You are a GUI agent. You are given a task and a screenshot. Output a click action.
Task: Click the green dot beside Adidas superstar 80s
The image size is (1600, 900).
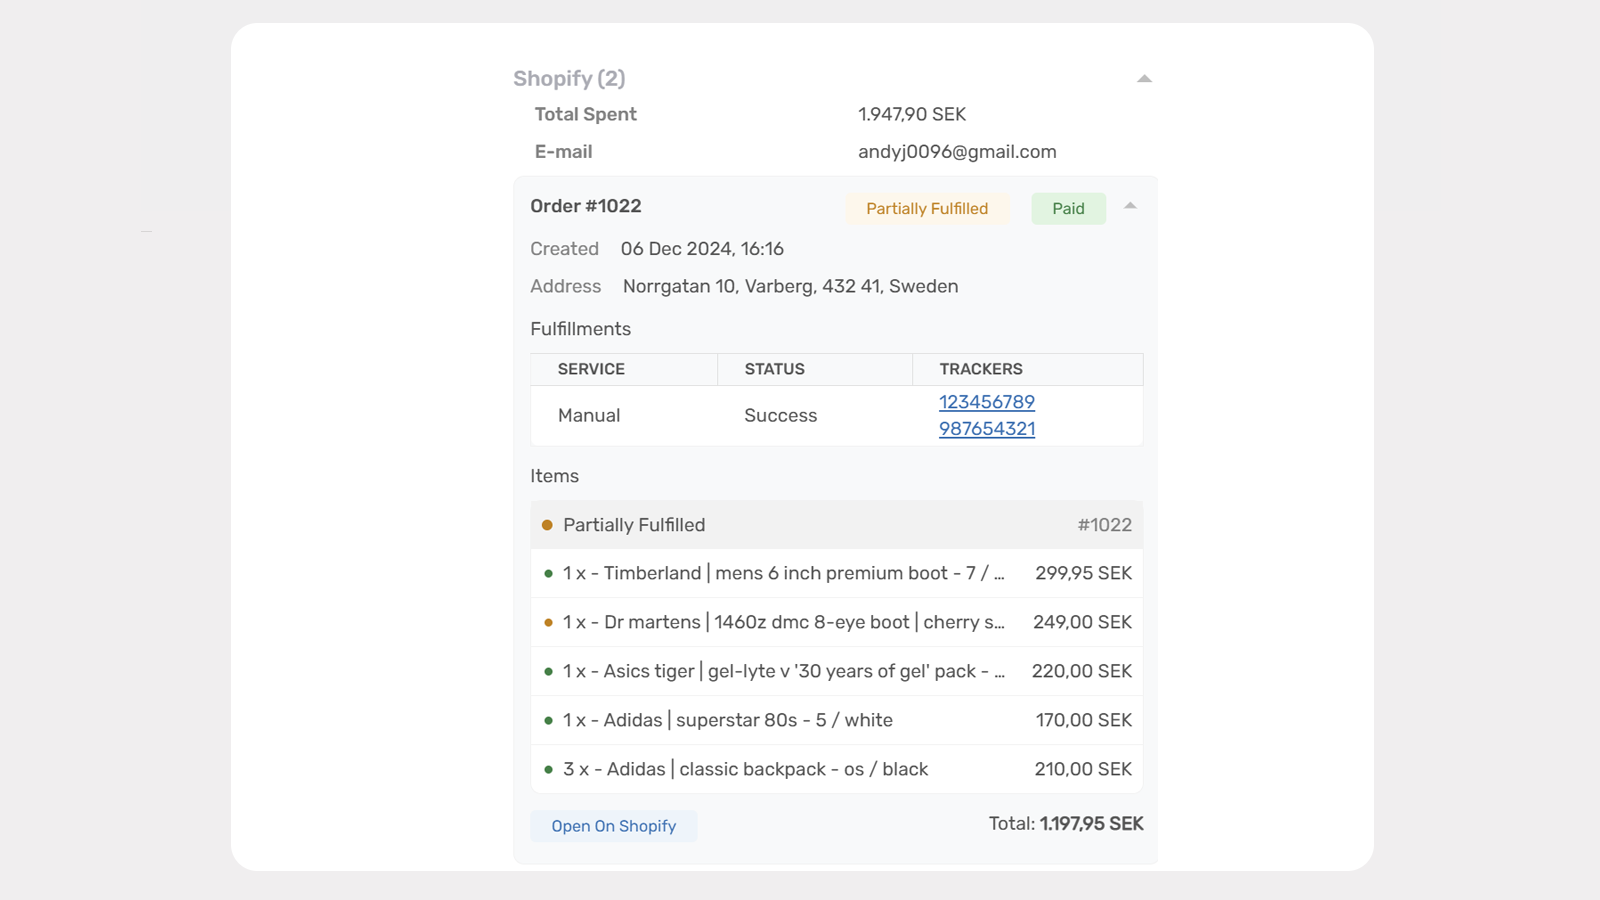[547, 719]
